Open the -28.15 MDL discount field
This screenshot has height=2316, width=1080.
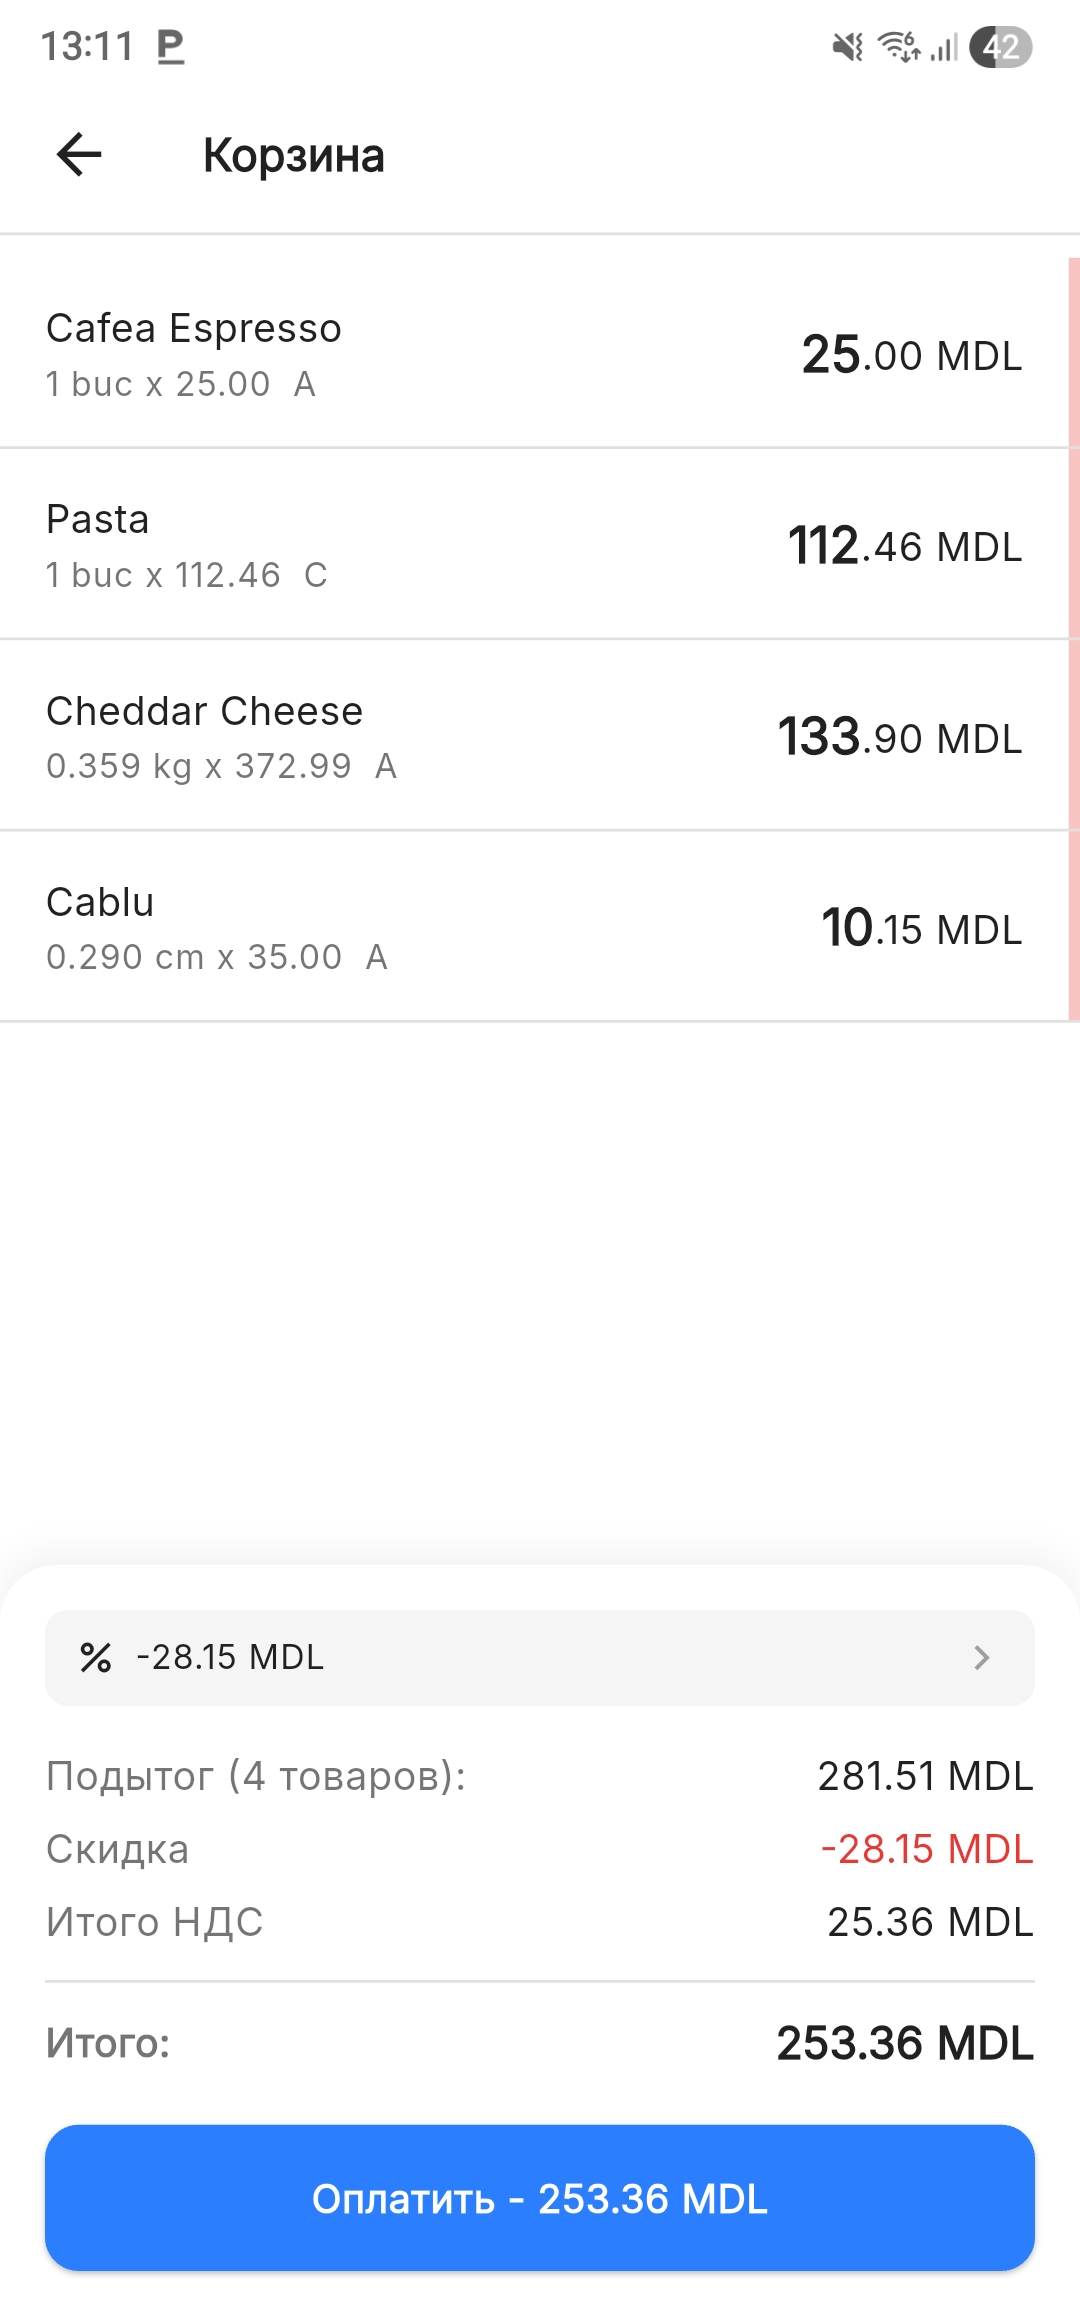coord(540,1657)
